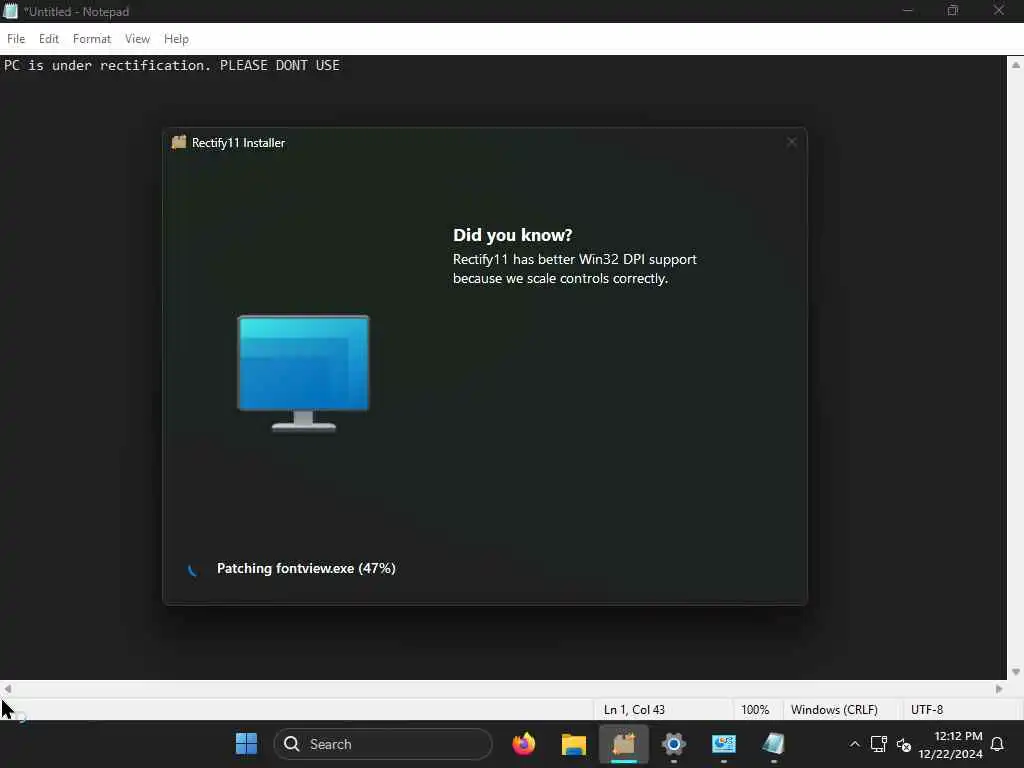Click the taskbar Search box
Viewport: 1024px width, 768px height.
click(x=383, y=744)
